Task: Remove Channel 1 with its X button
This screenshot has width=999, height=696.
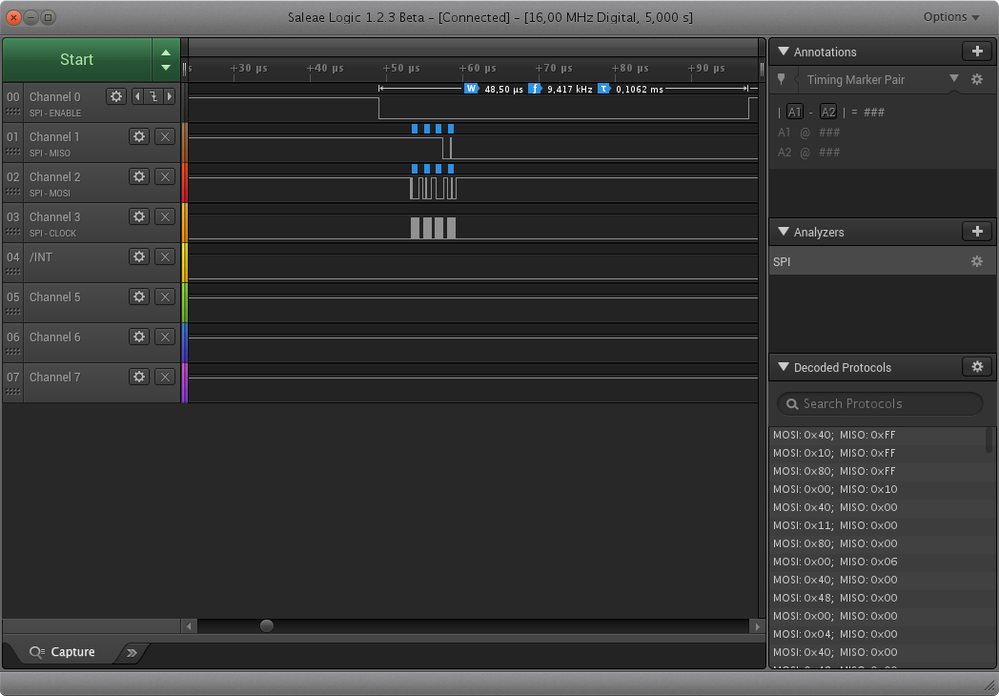Action: coord(165,136)
